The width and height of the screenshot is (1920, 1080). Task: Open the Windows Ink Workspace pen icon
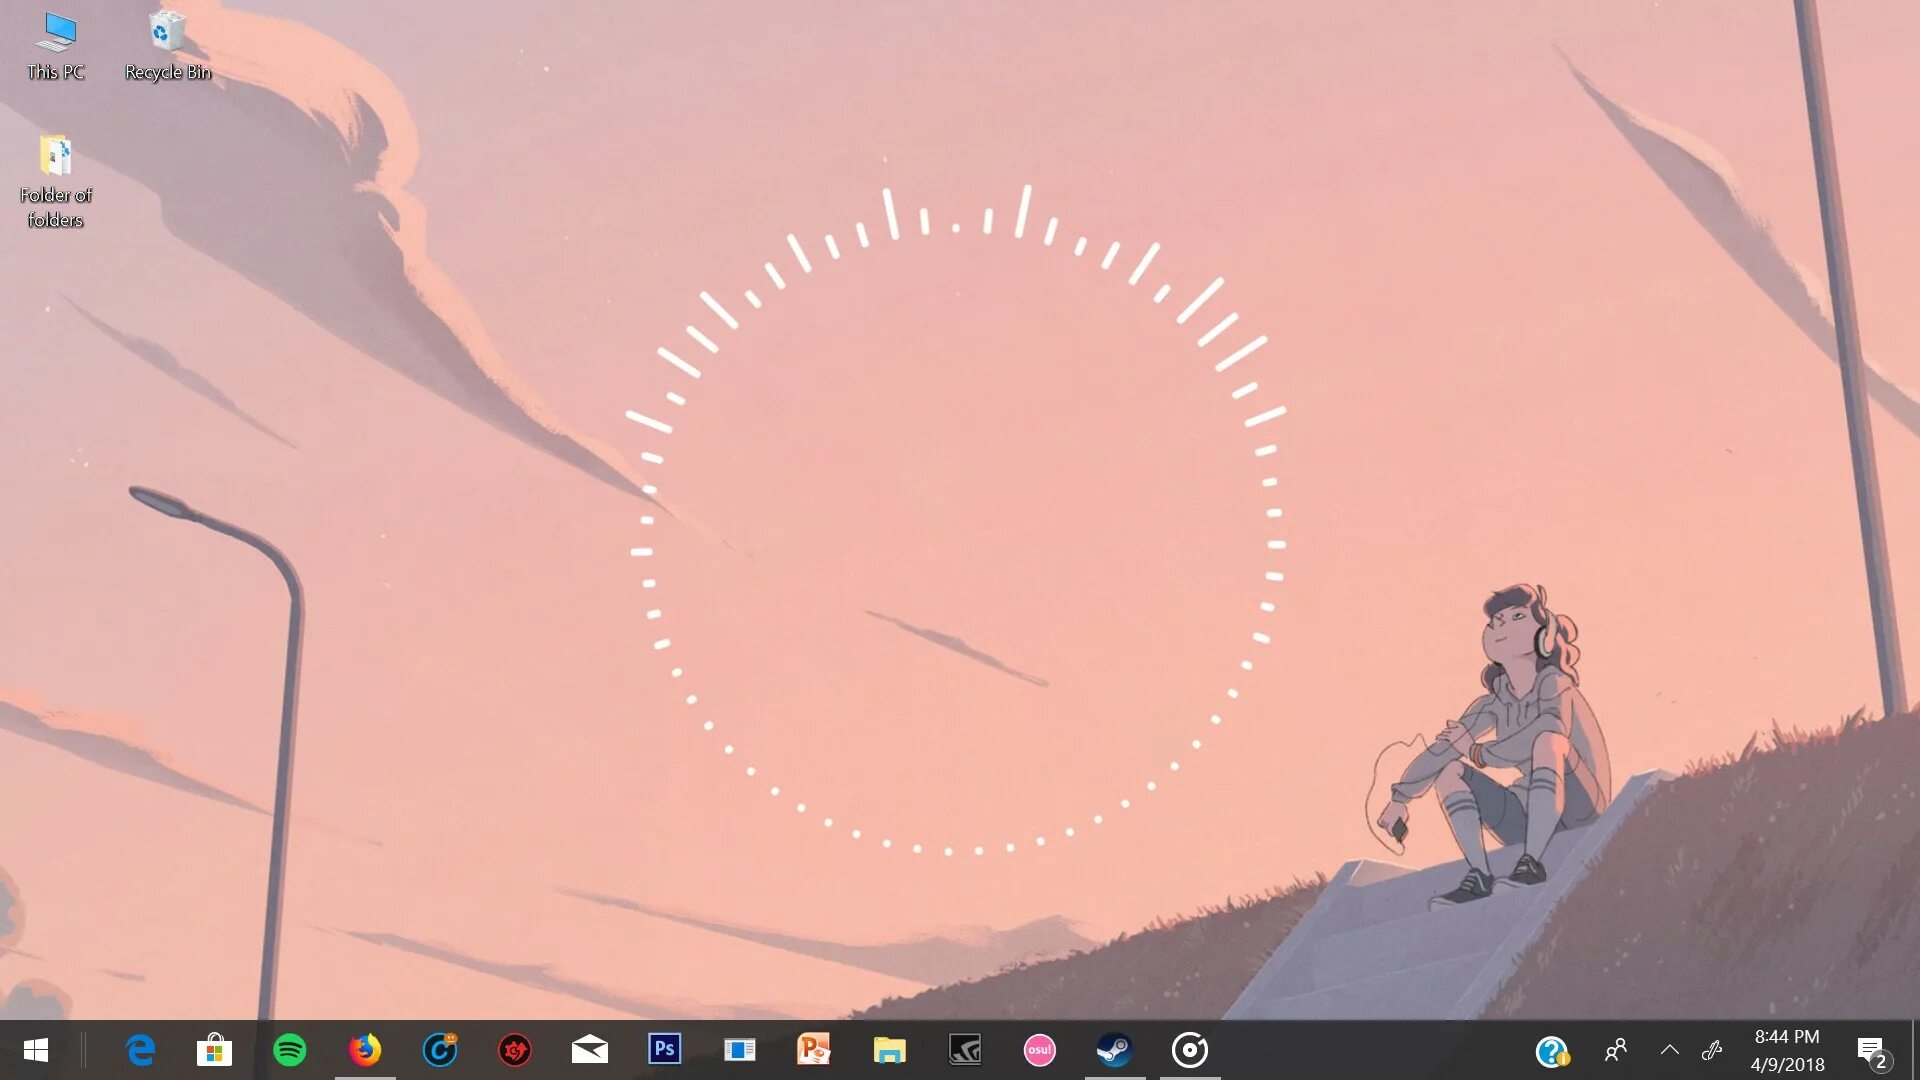1712,1050
